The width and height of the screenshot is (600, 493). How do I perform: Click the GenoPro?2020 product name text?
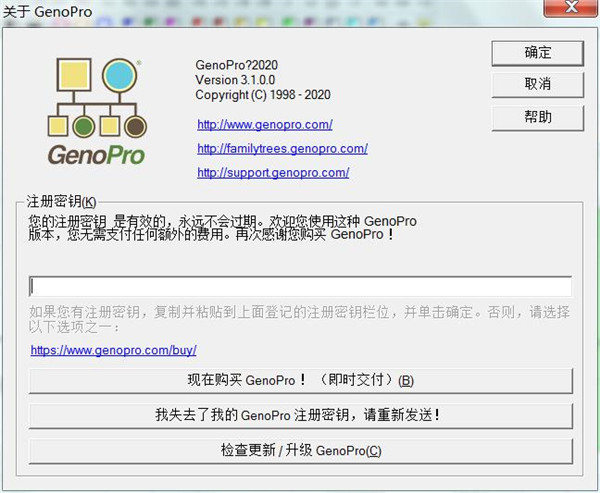(236, 65)
